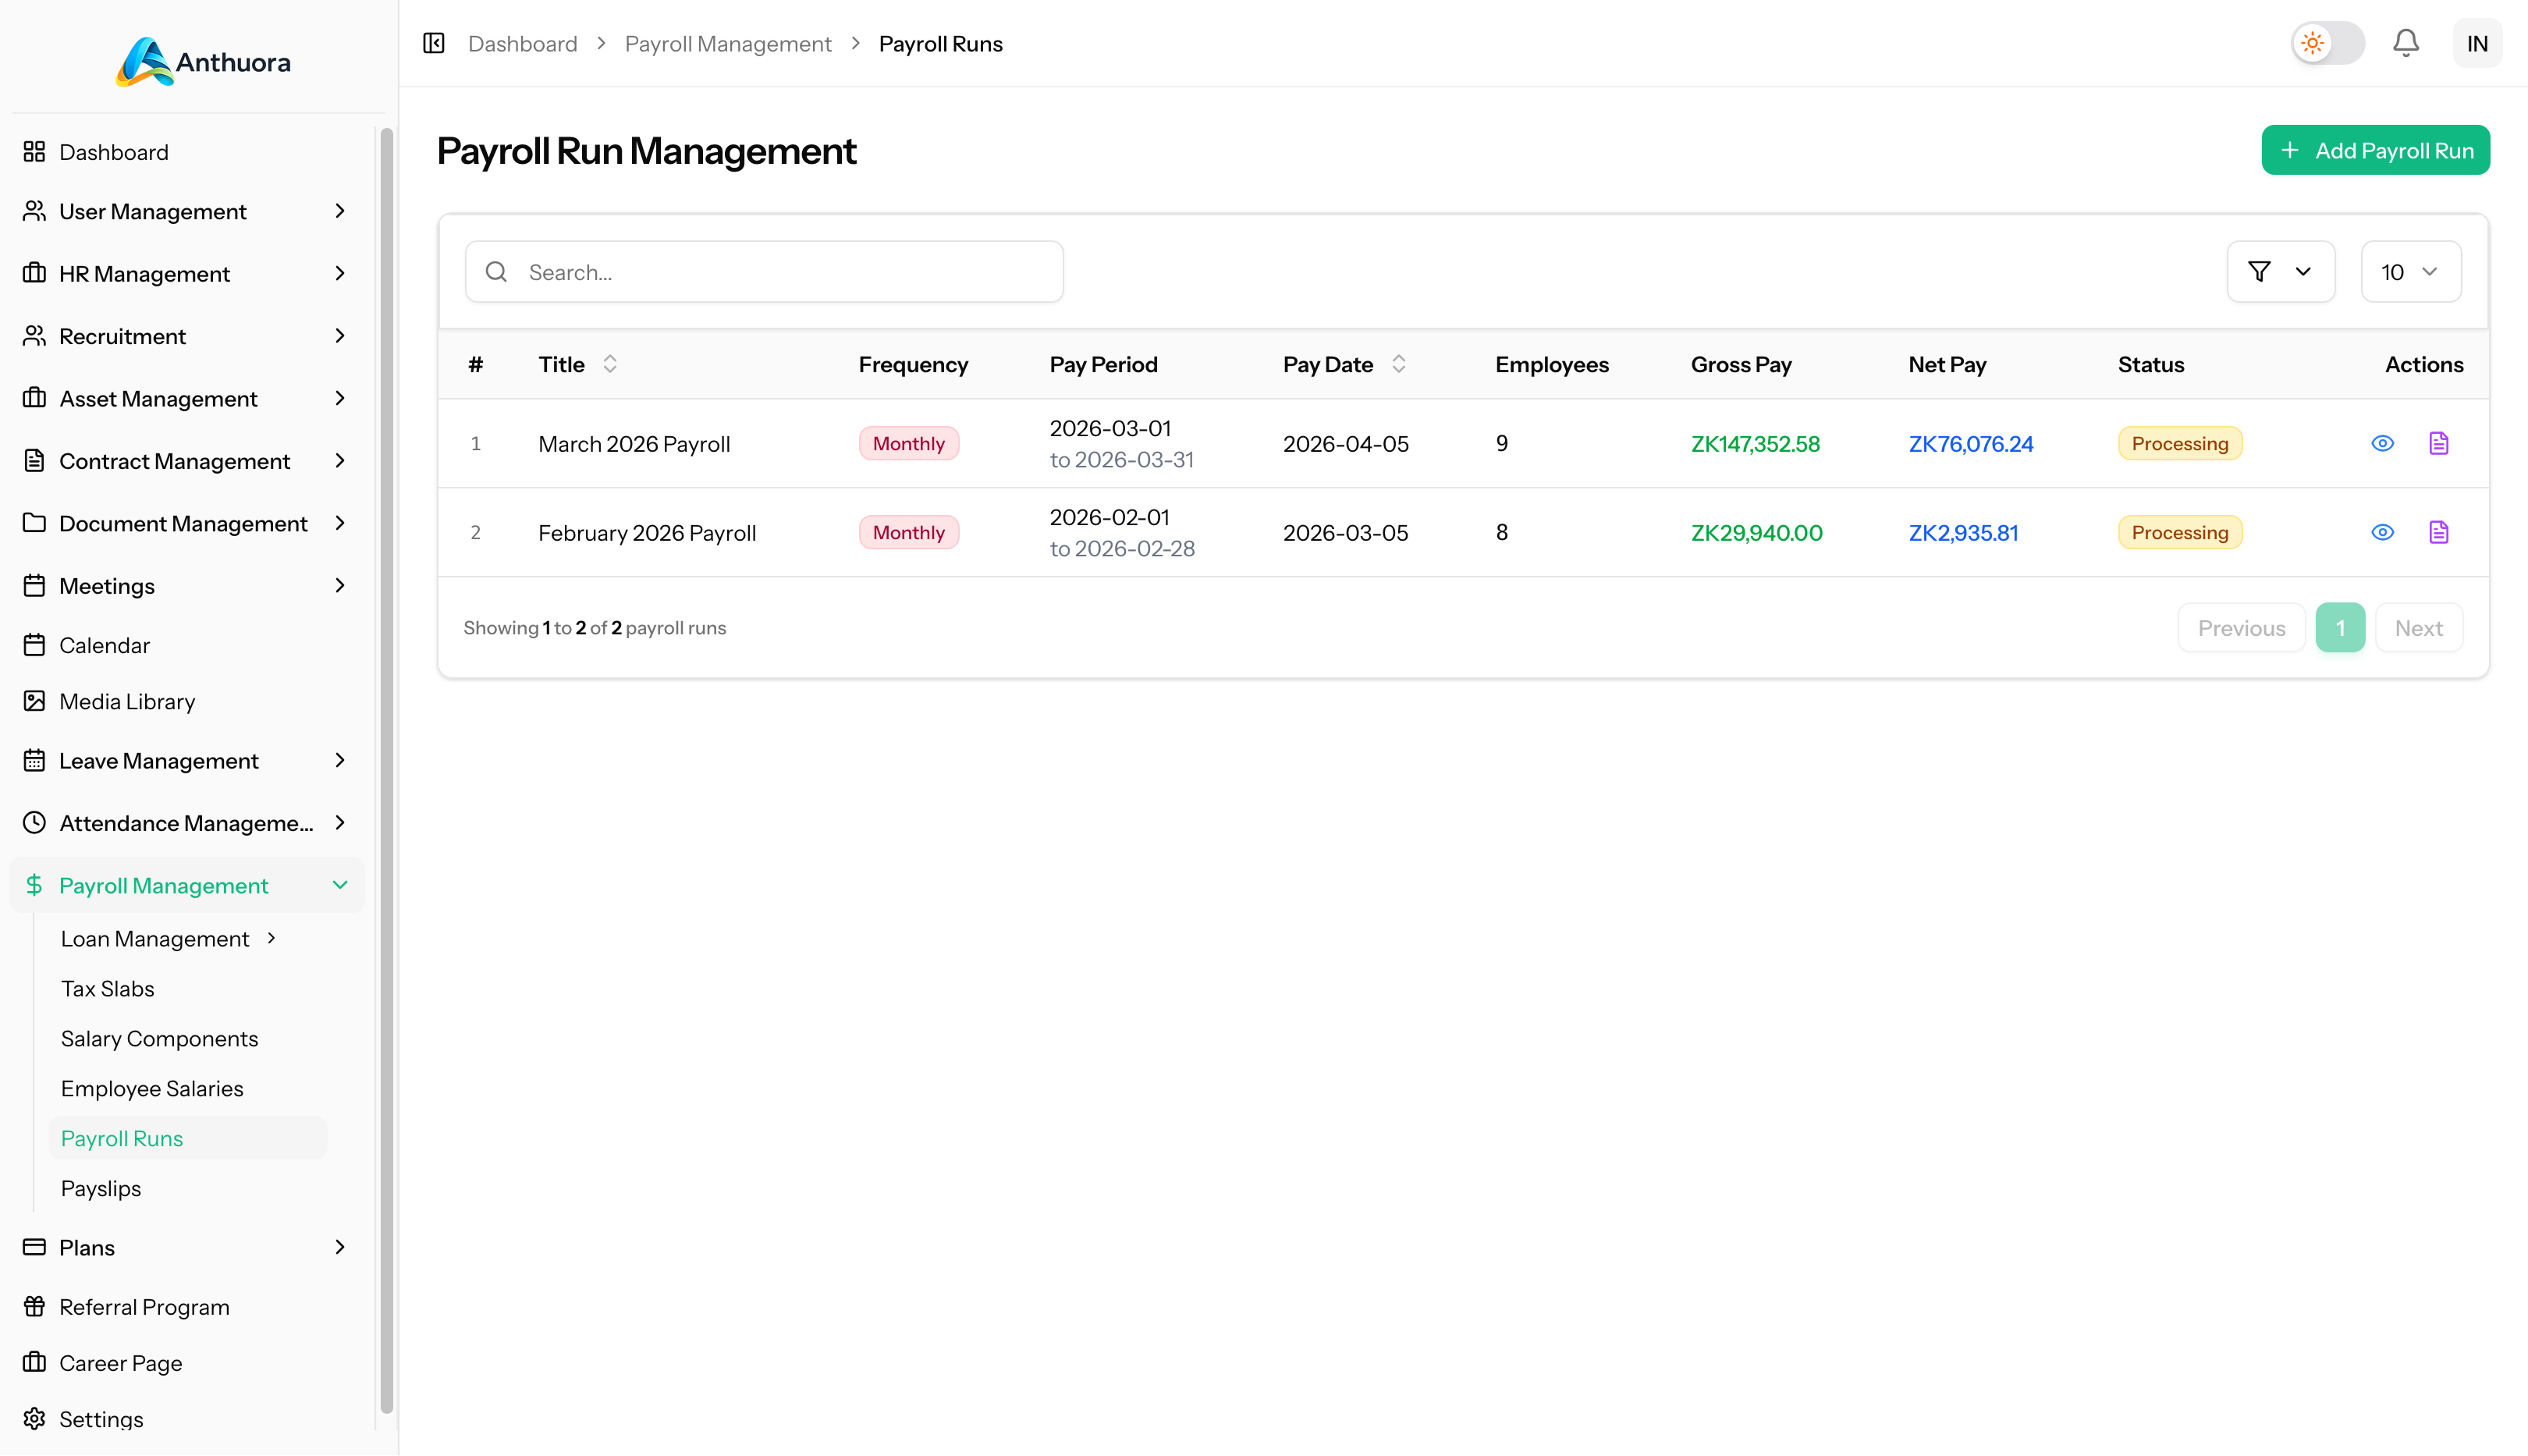This screenshot has height=1456, width=2528.
Task: Select Tax Slabs in the Payroll submenu
Action: (108, 988)
